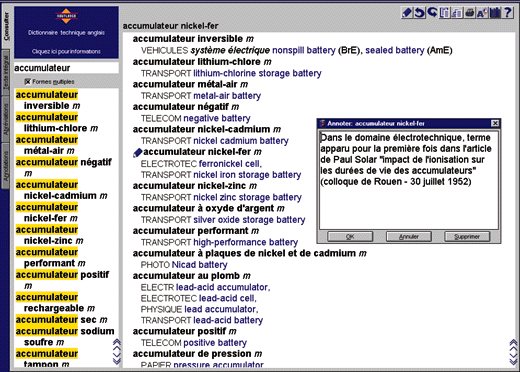
Task: Close the Annoter dialog with its X
Action: [x=495, y=124]
